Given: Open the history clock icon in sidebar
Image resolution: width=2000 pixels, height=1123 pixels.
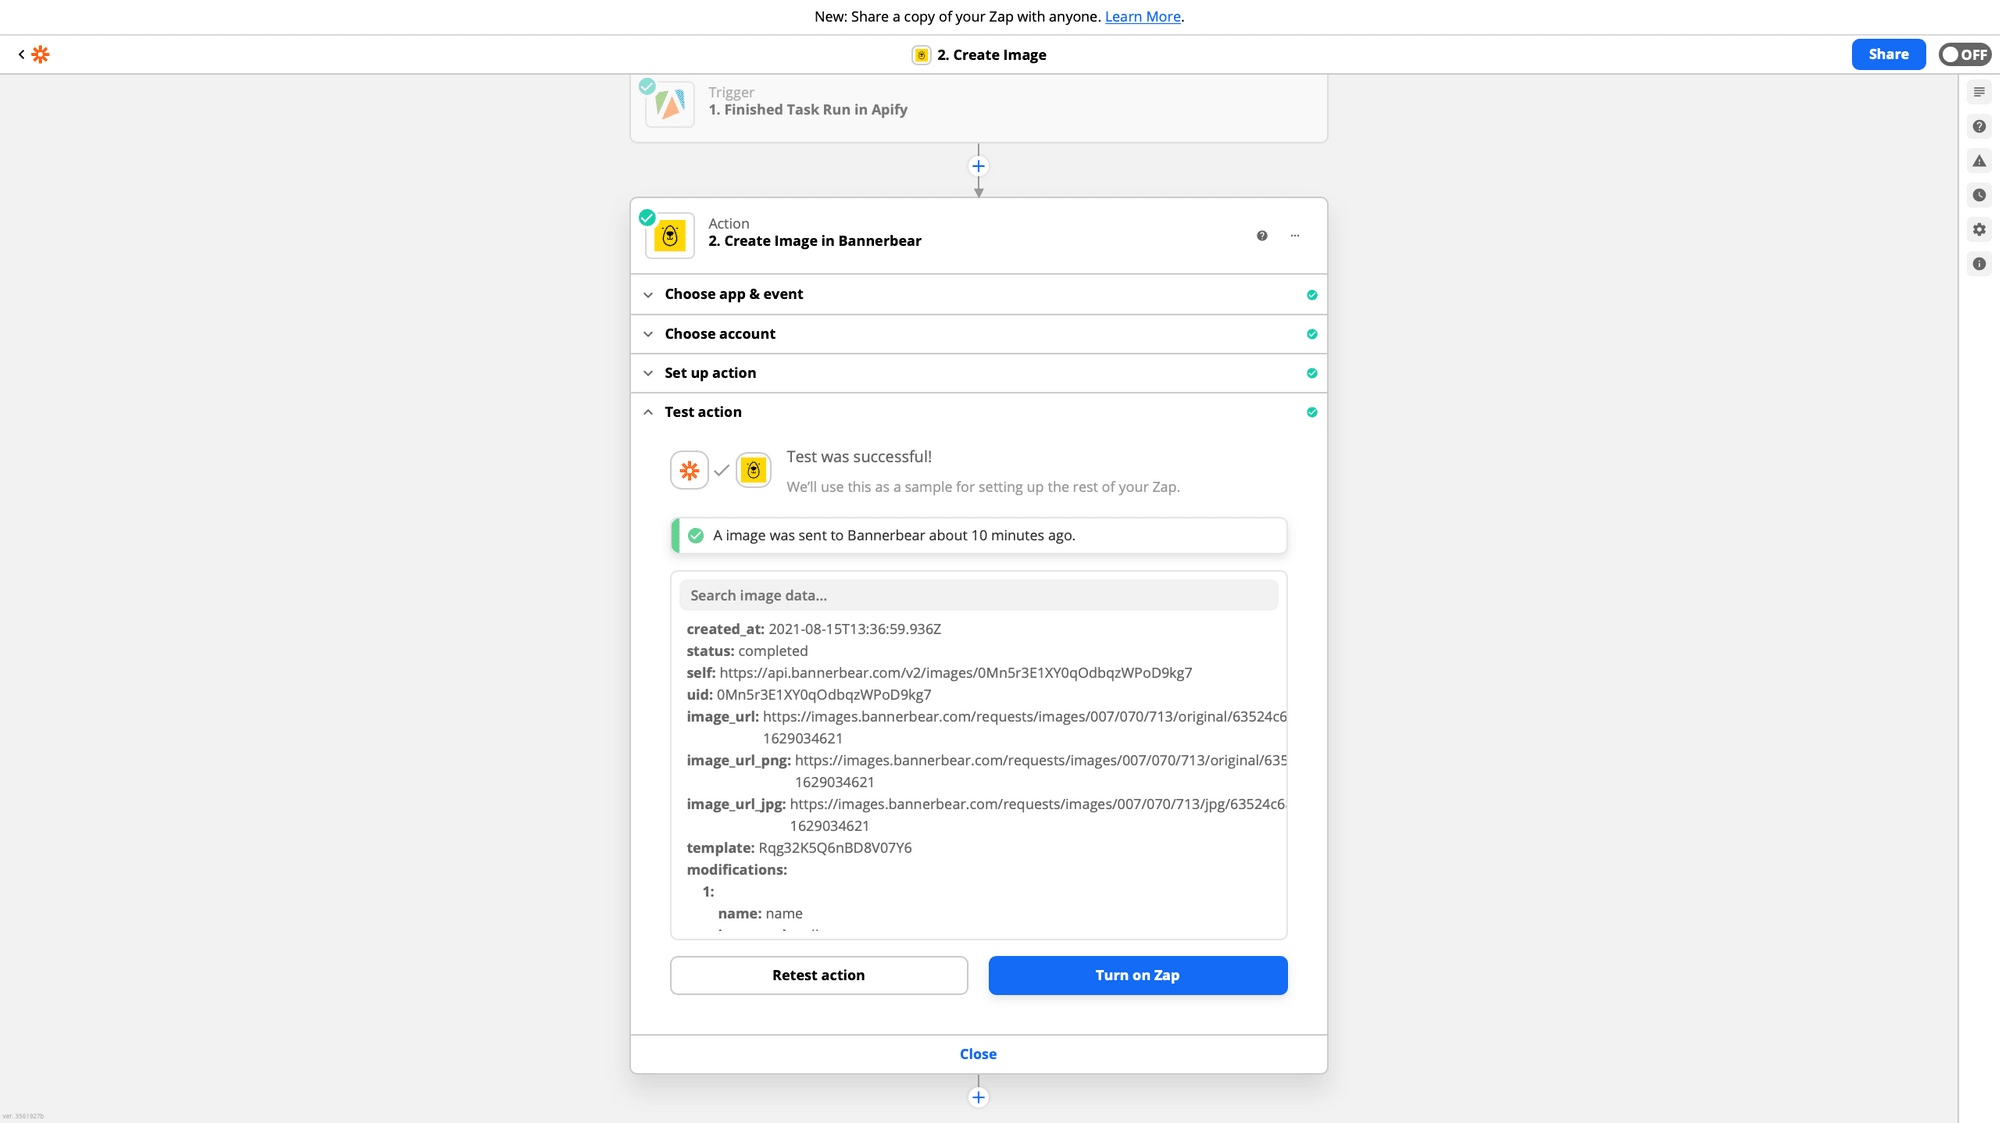Looking at the screenshot, I should pyautogui.click(x=1979, y=195).
